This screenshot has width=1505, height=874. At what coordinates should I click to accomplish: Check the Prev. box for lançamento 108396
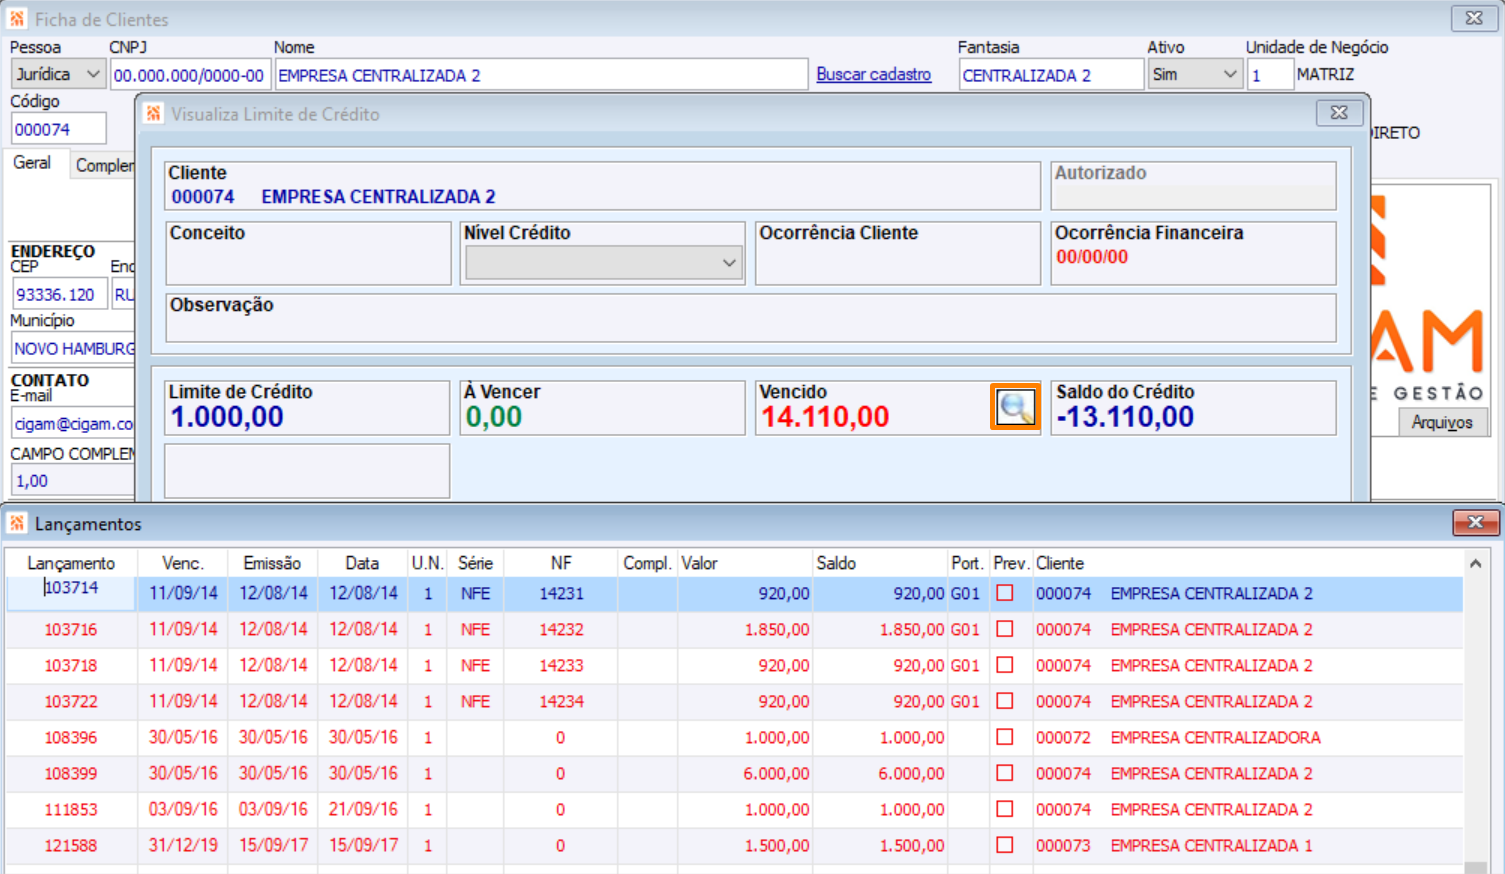point(1005,737)
